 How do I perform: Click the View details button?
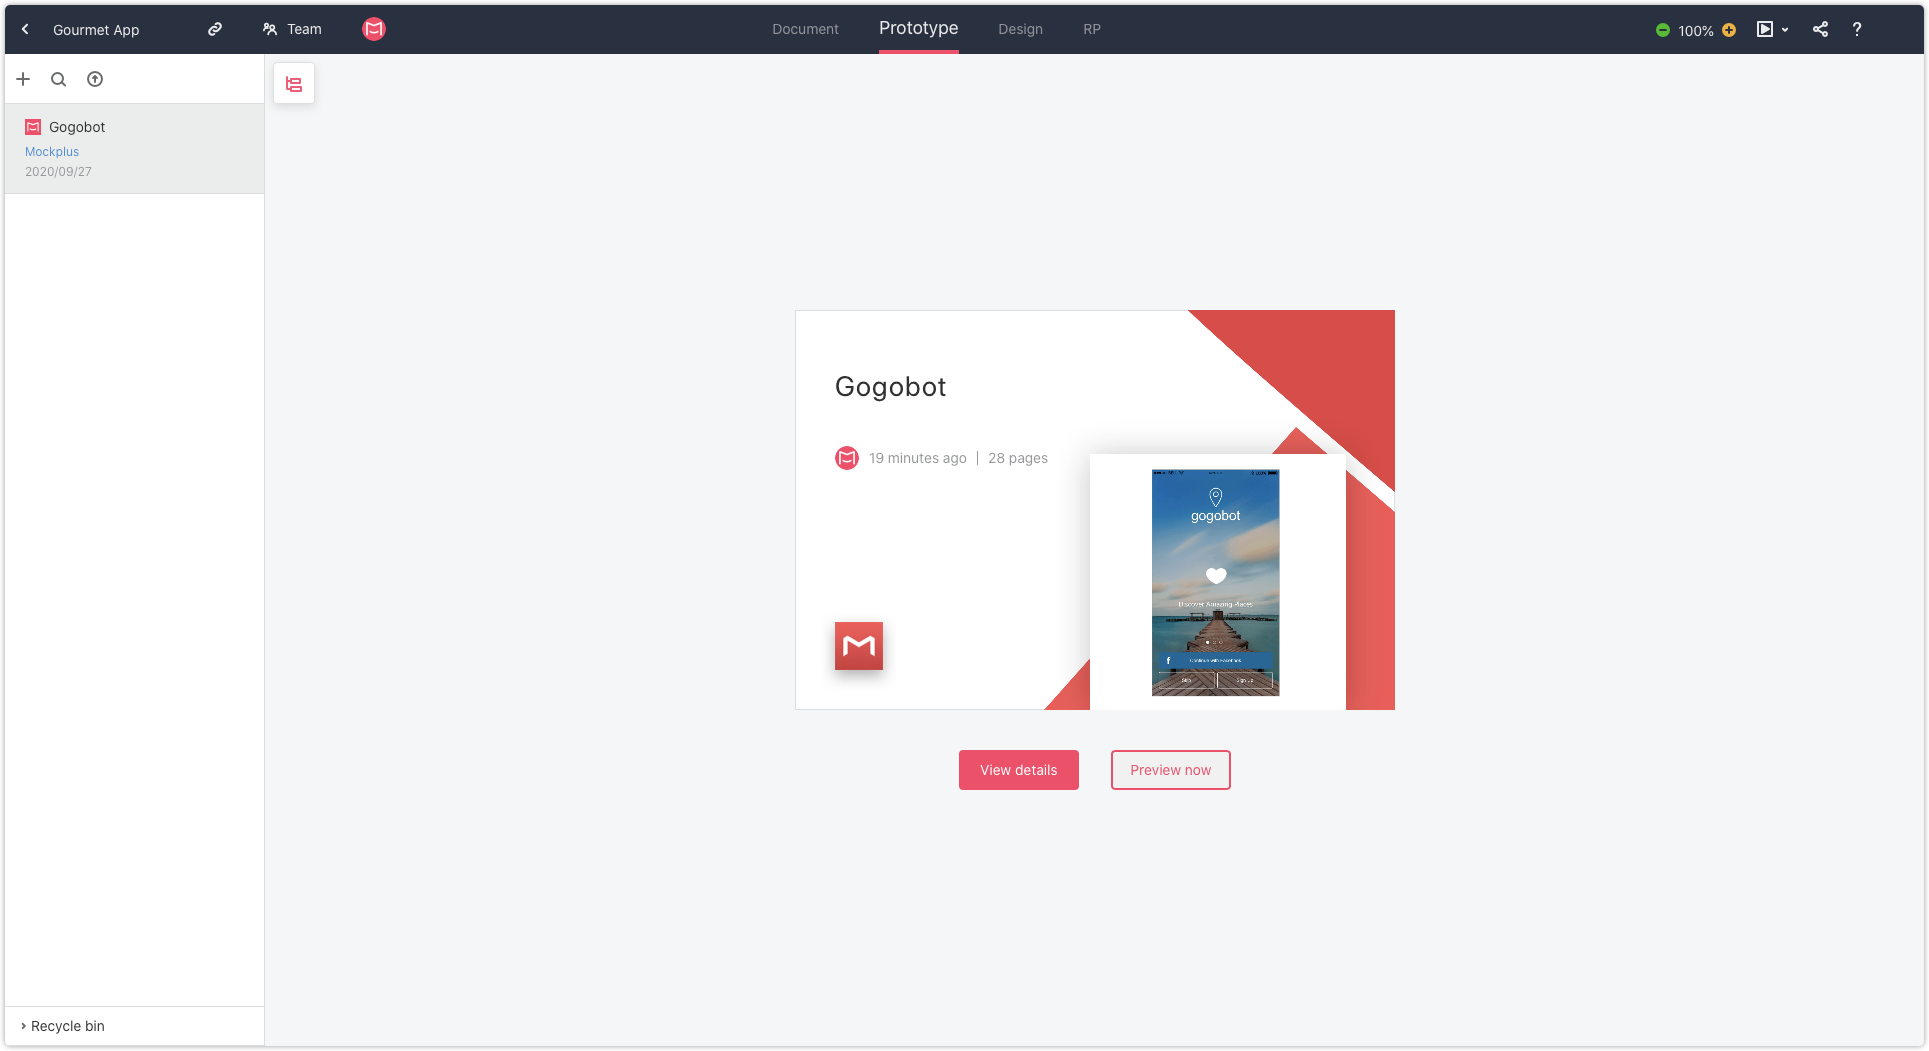tap(1018, 770)
